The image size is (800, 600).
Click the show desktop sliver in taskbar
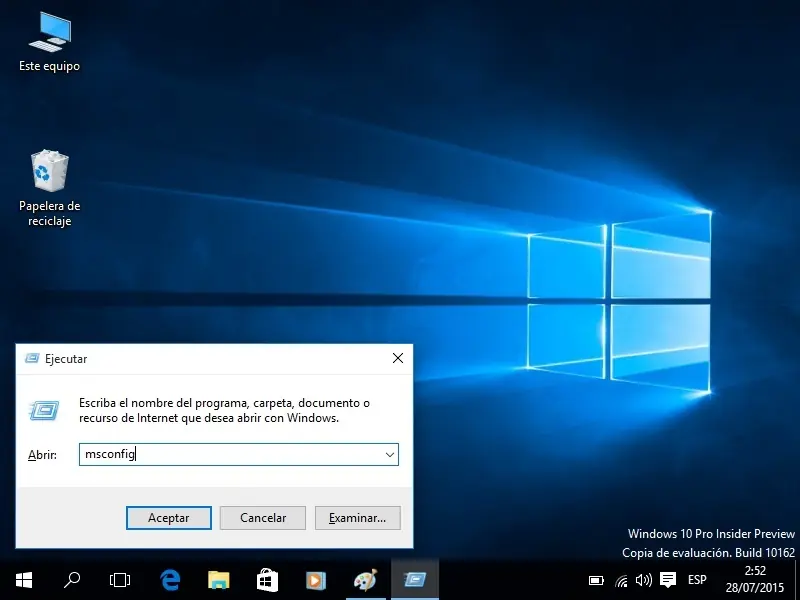797,580
